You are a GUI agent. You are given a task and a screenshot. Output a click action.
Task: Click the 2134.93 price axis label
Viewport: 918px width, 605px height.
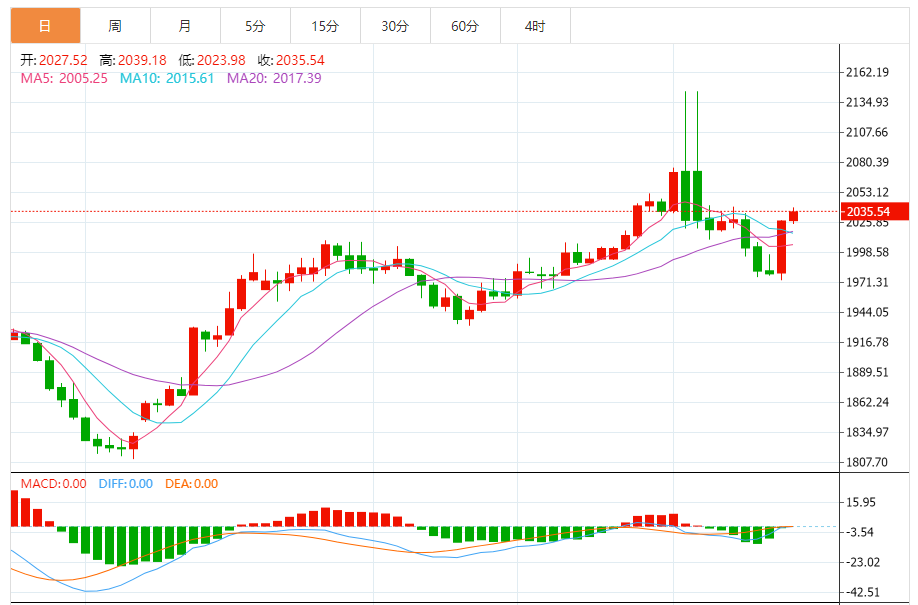point(867,102)
